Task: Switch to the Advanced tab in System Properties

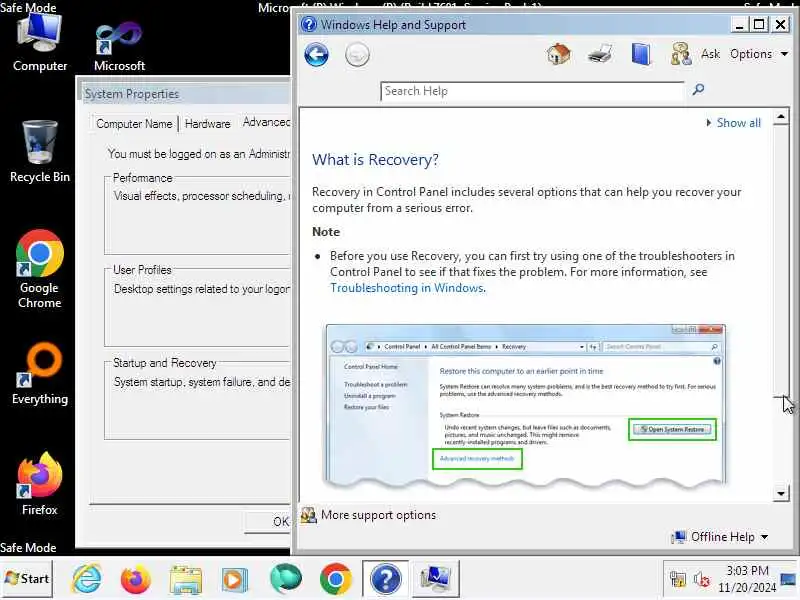Action: pos(266,122)
